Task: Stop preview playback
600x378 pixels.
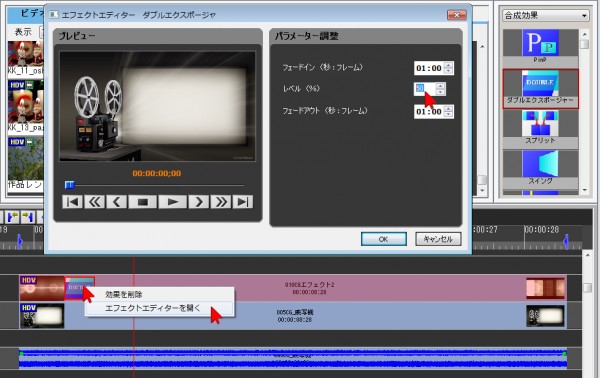Action: [x=143, y=202]
